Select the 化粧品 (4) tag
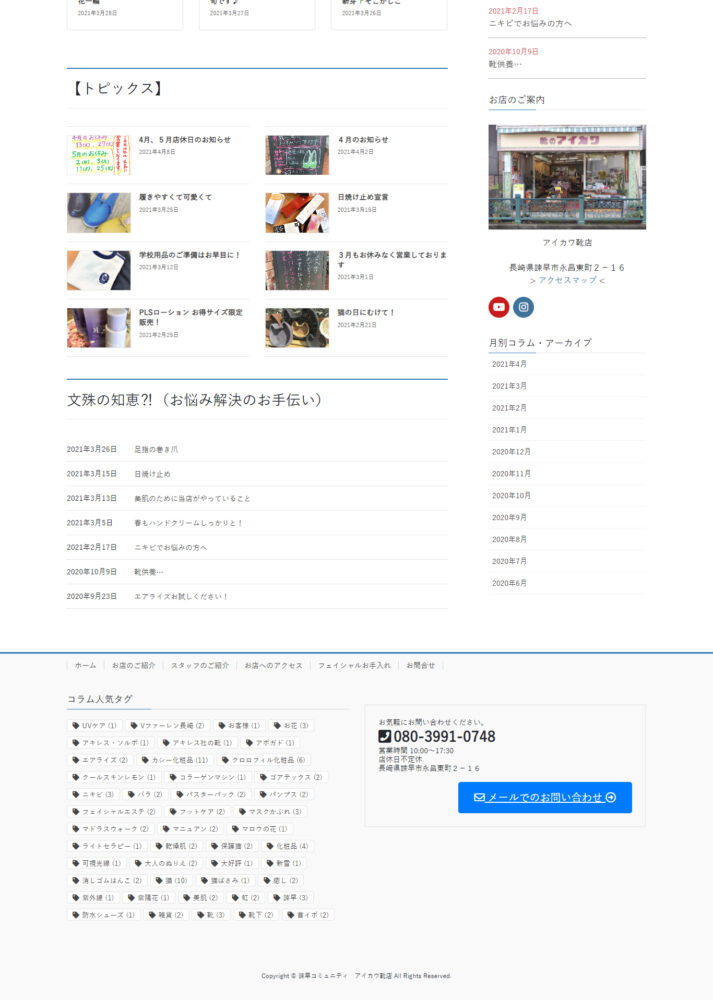The width and height of the screenshot is (713, 1000). point(288,846)
